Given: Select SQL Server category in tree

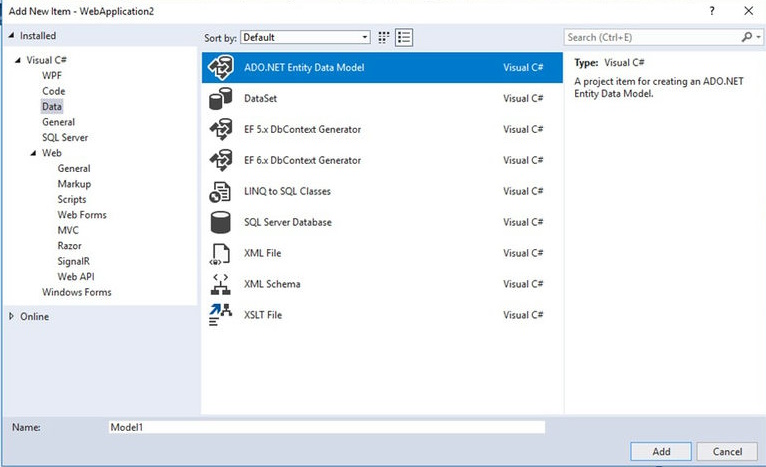Looking at the screenshot, I should pyautogui.click(x=65, y=138).
